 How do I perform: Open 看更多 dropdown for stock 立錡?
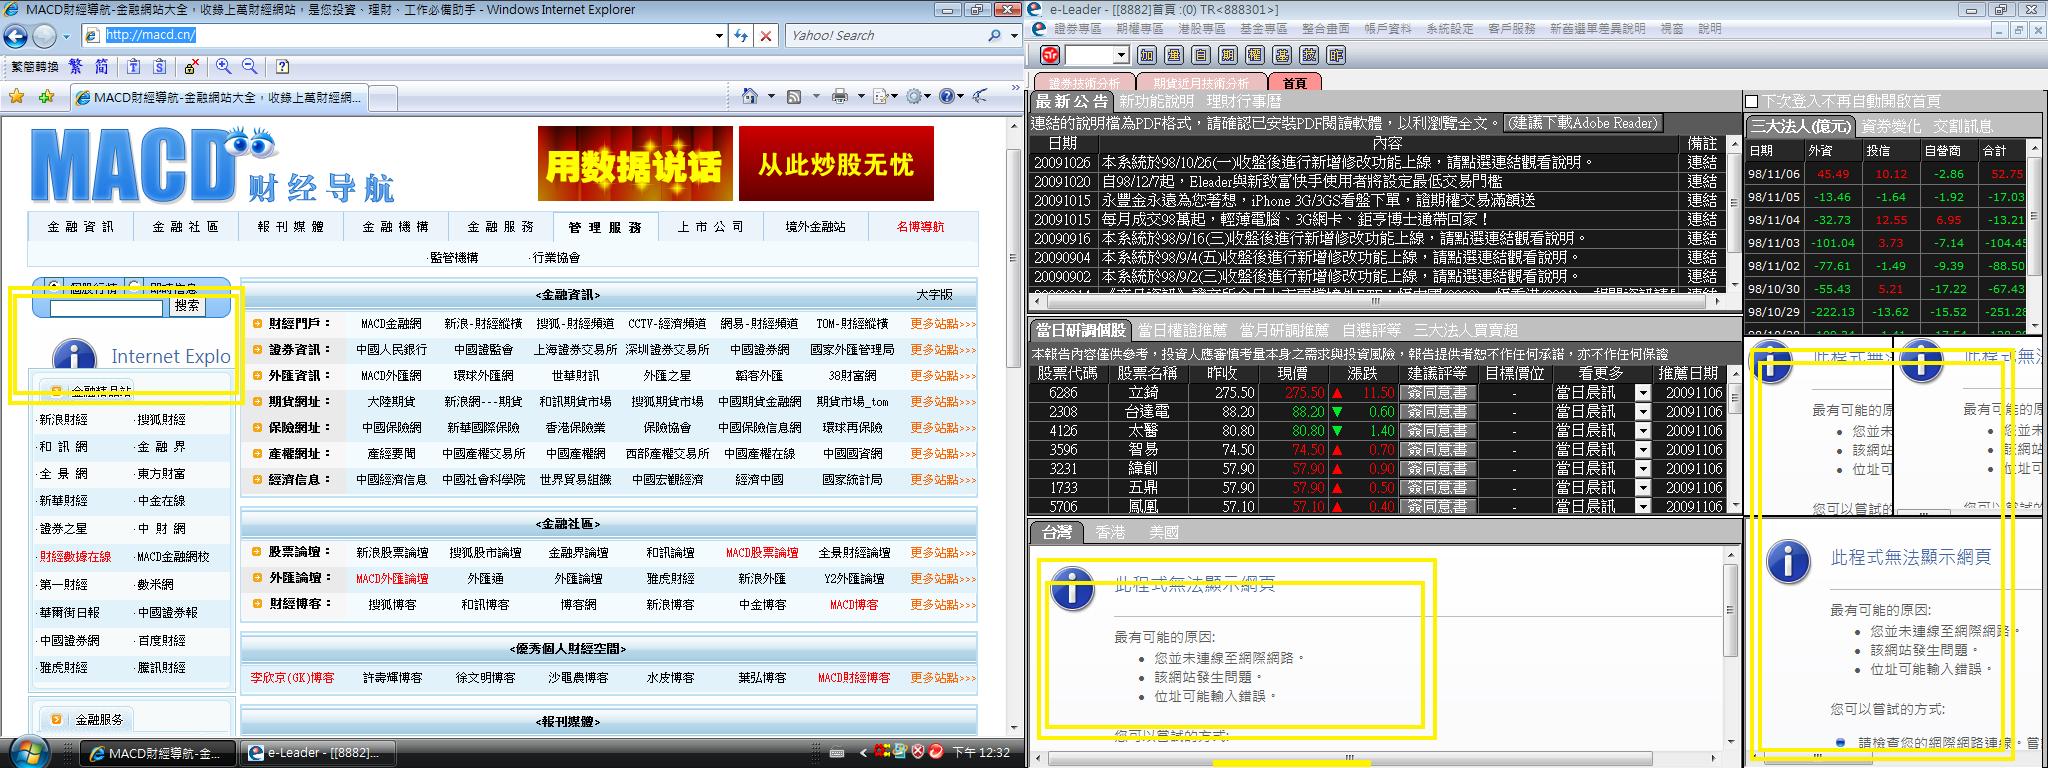[1642, 393]
